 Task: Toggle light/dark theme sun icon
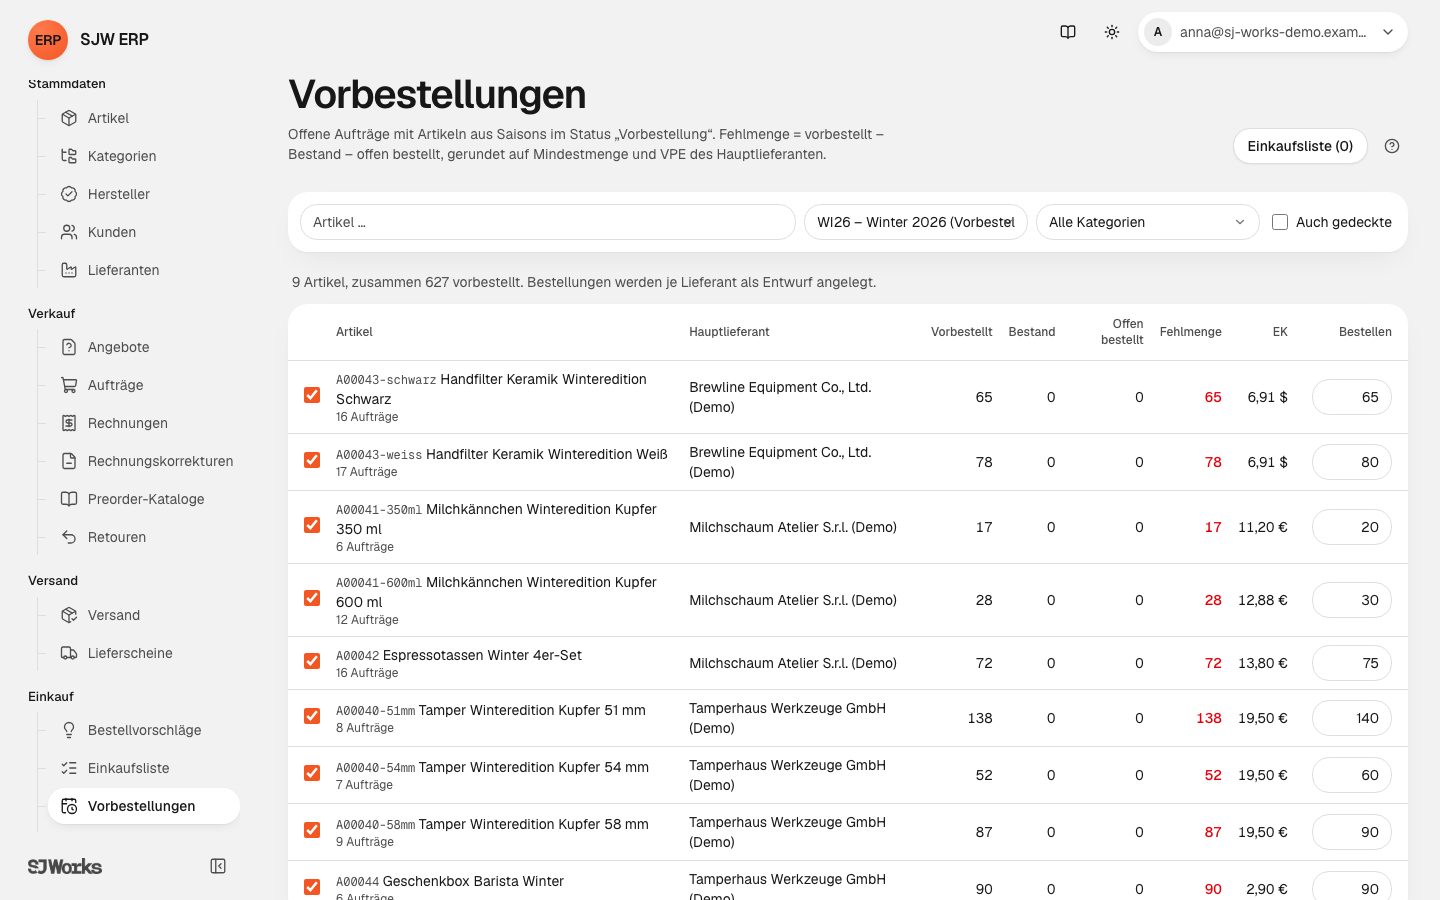pyautogui.click(x=1112, y=32)
